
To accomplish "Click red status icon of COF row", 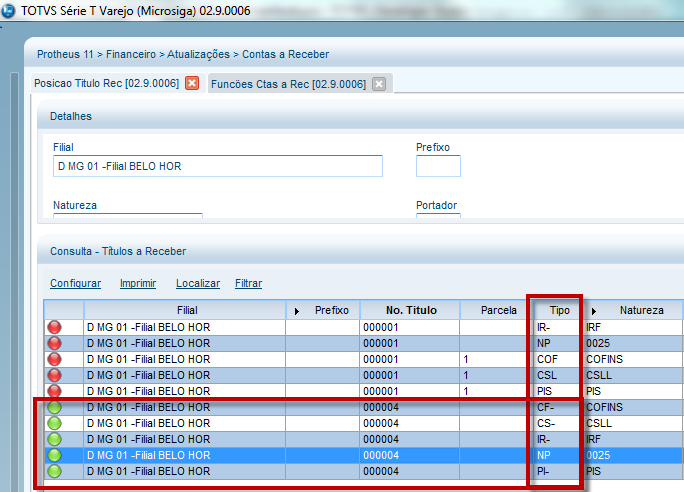I will point(55,359).
